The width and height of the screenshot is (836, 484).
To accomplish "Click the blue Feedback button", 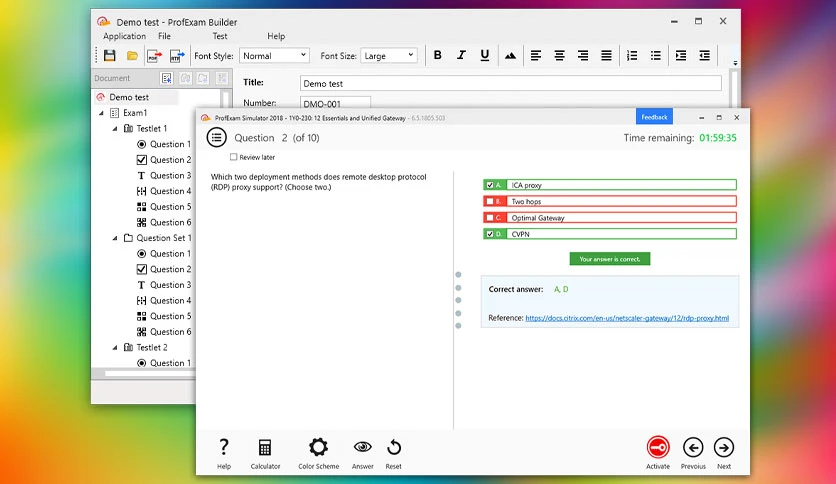I will (654, 117).
